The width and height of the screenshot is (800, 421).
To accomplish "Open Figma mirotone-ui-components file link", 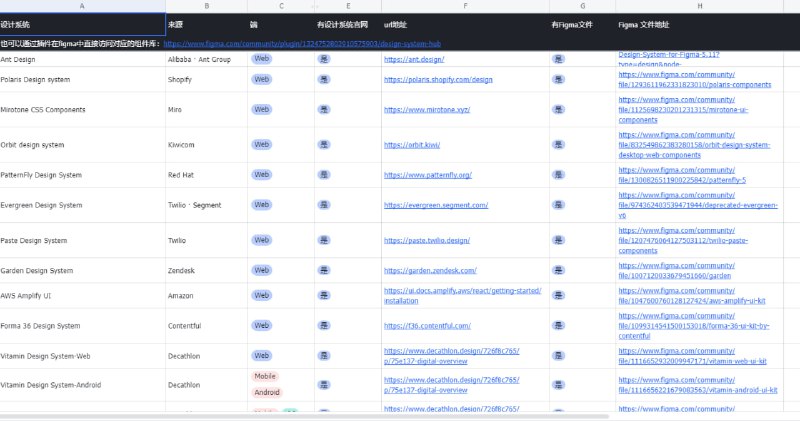I will 683,110.
